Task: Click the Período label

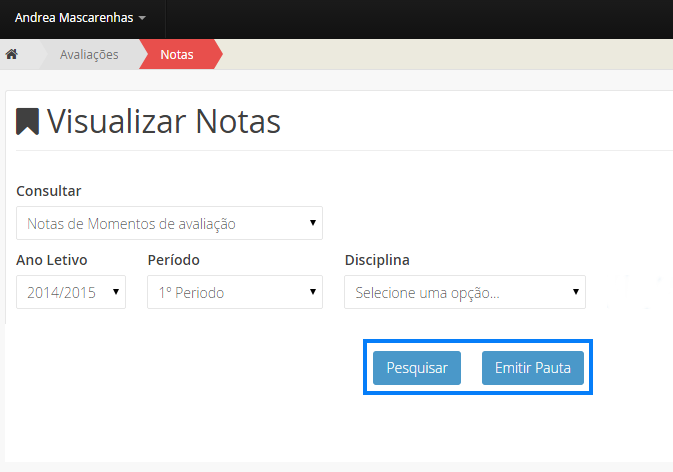Action: 173,260
